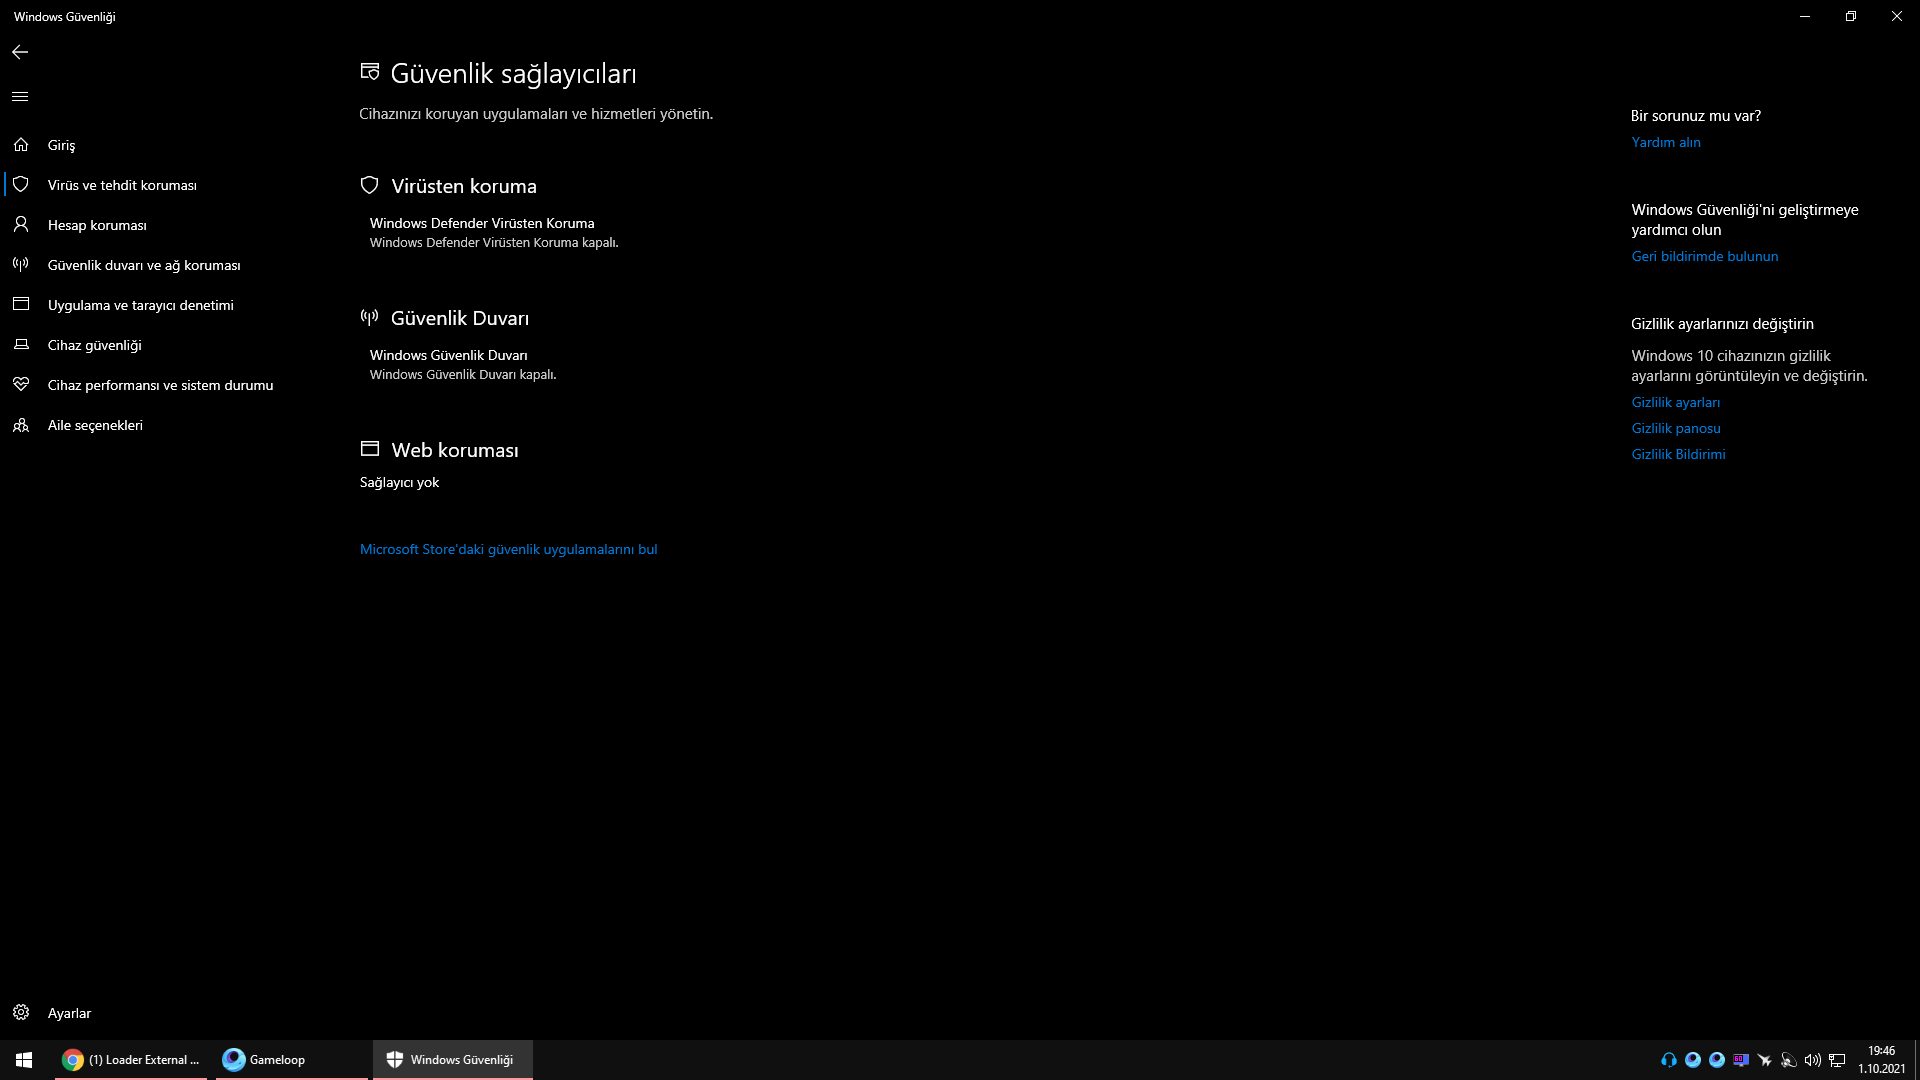This screenshot has height=1080, width=1920.
Task: Toggle the hamburger navigation menu
Action: tap(20, 97)
